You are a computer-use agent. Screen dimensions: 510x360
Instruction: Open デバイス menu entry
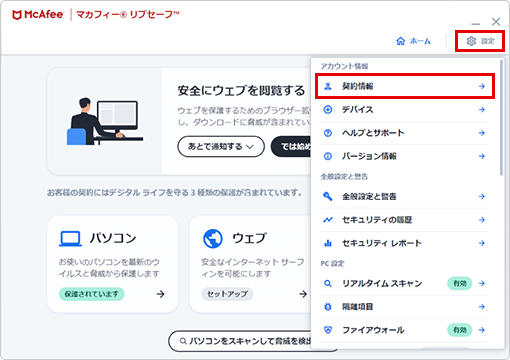pos(405,110)
